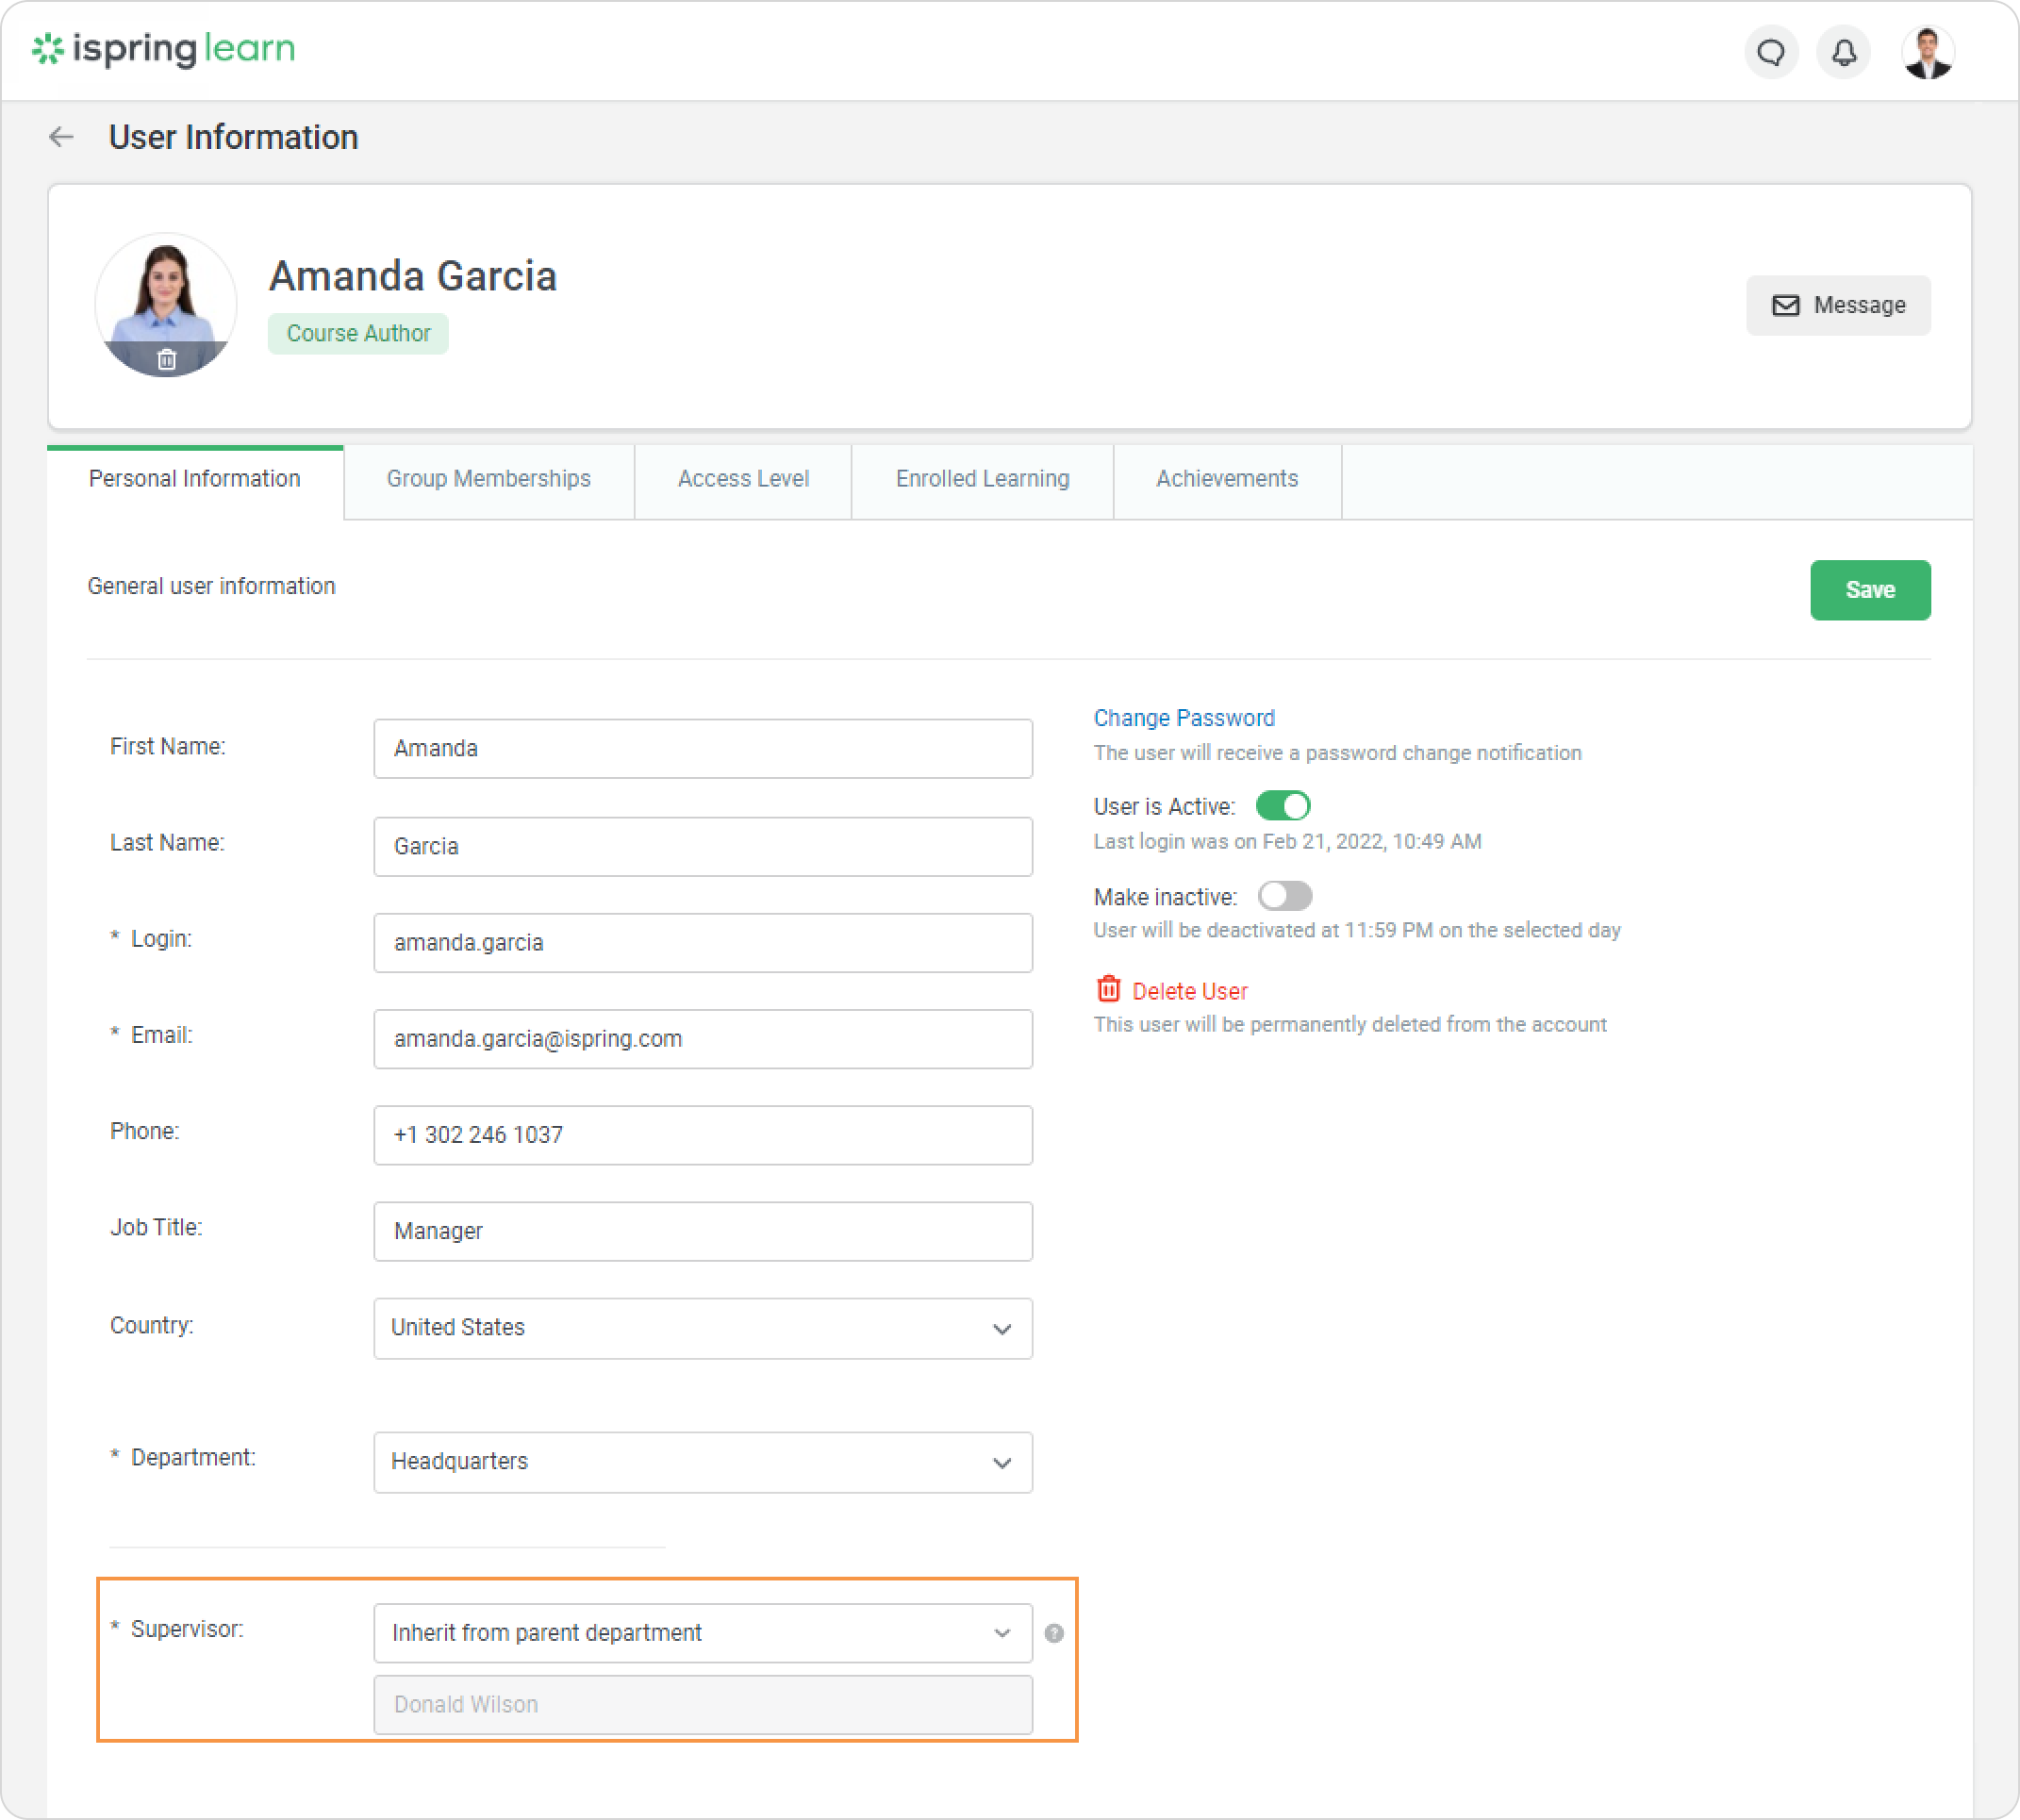Screen dimensions: 2020x1820
Task: Click into the Phone number field
Action: click(703, 1135)
